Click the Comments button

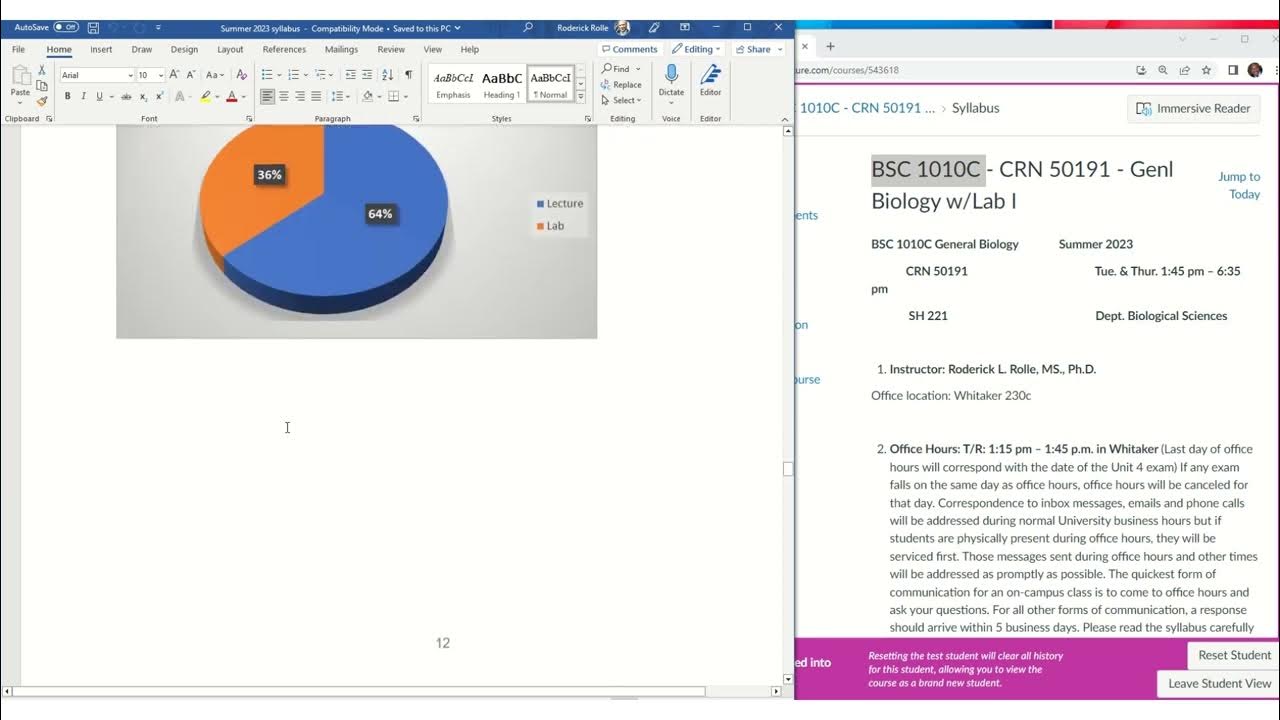pyautogui.click(x=630, y=49)
